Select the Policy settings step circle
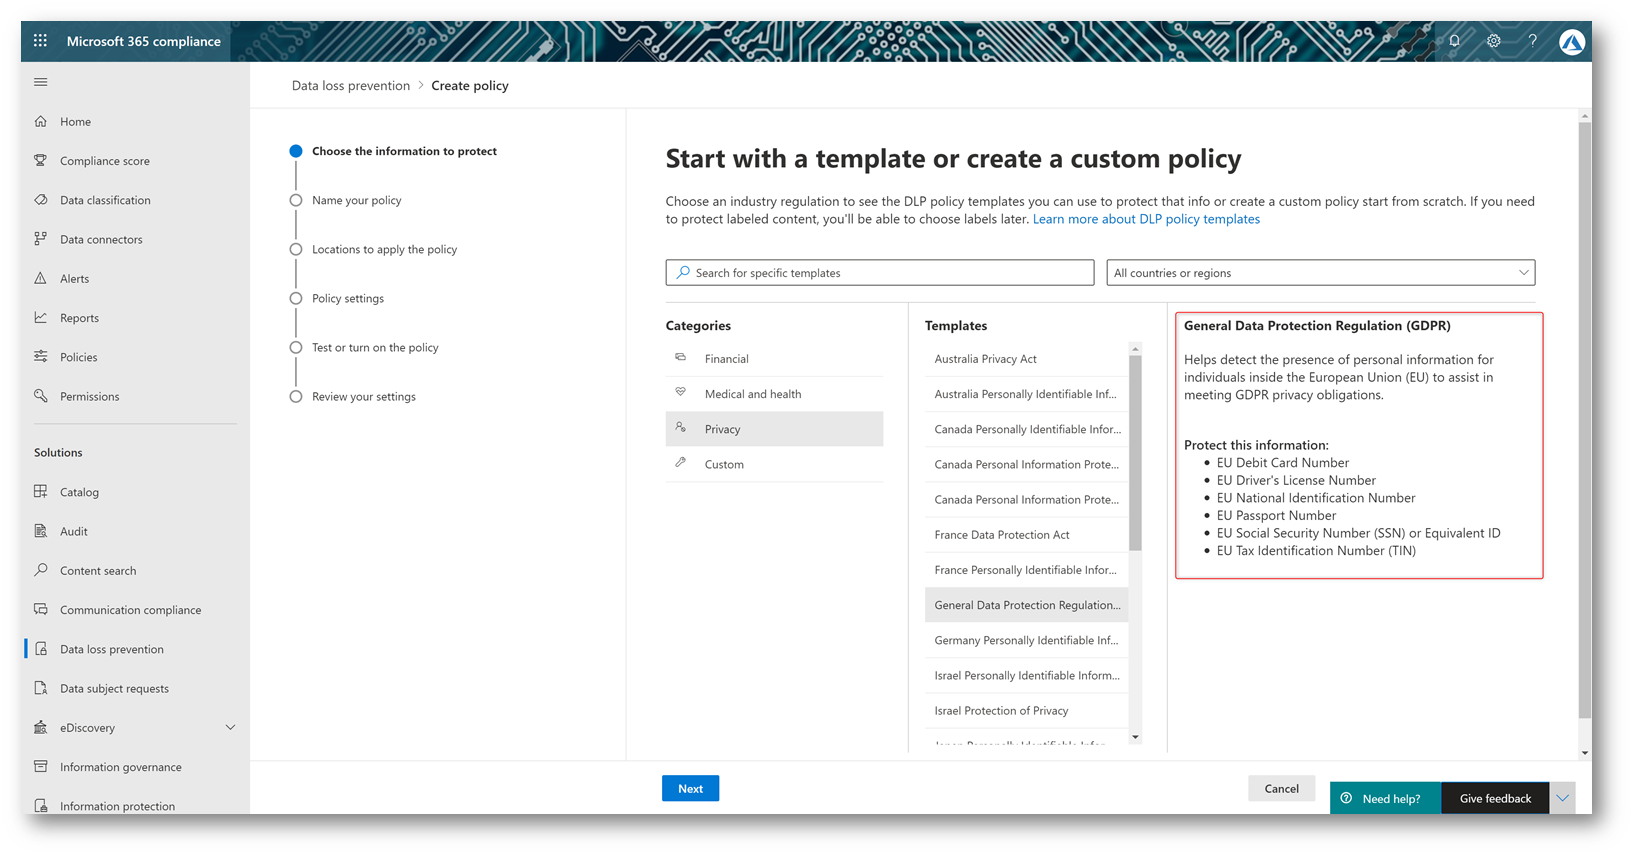This screenshot has height=856, width=1634. tap(296, 298)
